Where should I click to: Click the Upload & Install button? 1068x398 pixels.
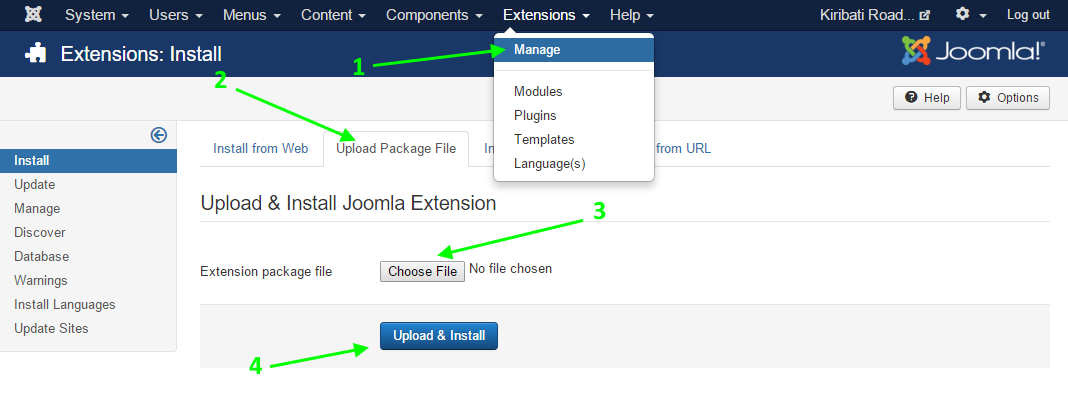439,336
